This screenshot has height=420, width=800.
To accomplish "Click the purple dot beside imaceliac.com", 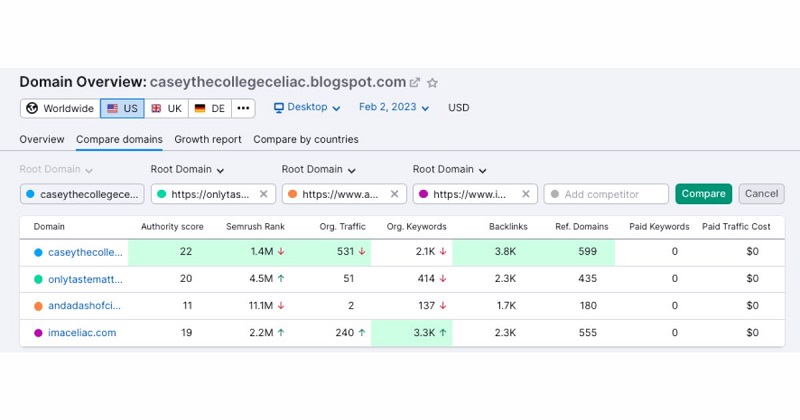I will (38, 333).
